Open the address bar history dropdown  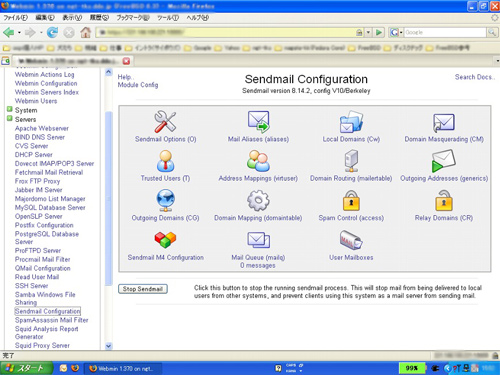(368, 32)
